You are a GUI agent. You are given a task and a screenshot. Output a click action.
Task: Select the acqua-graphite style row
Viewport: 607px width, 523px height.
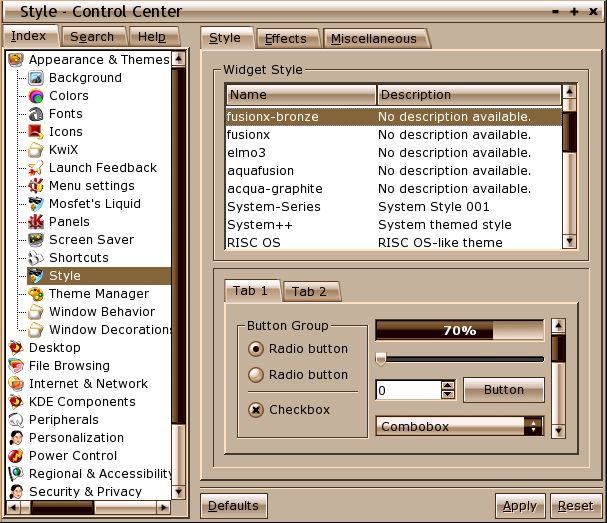point(393,189)
